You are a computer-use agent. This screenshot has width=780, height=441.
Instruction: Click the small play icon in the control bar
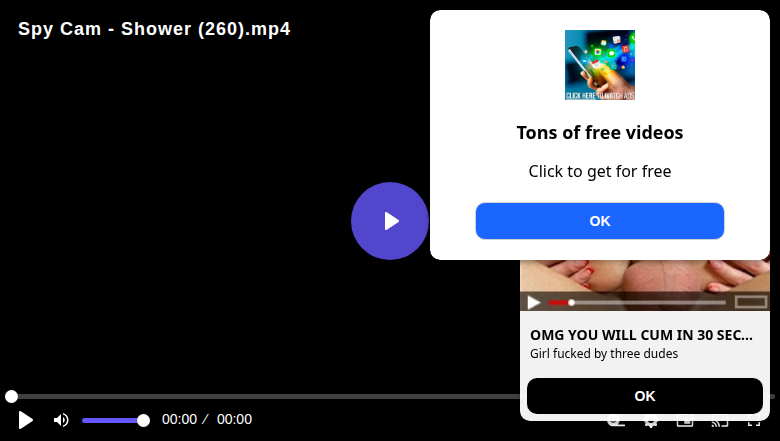click(x=25, y=420)
